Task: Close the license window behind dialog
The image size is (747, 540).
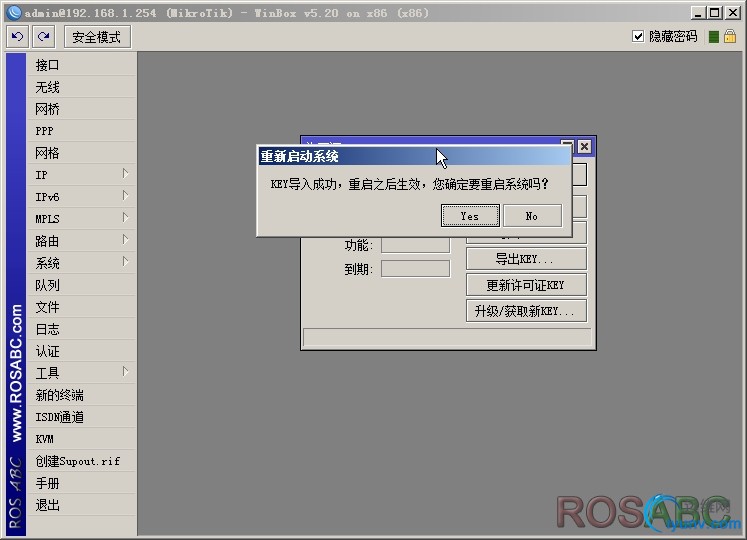Action: point(584,146)
